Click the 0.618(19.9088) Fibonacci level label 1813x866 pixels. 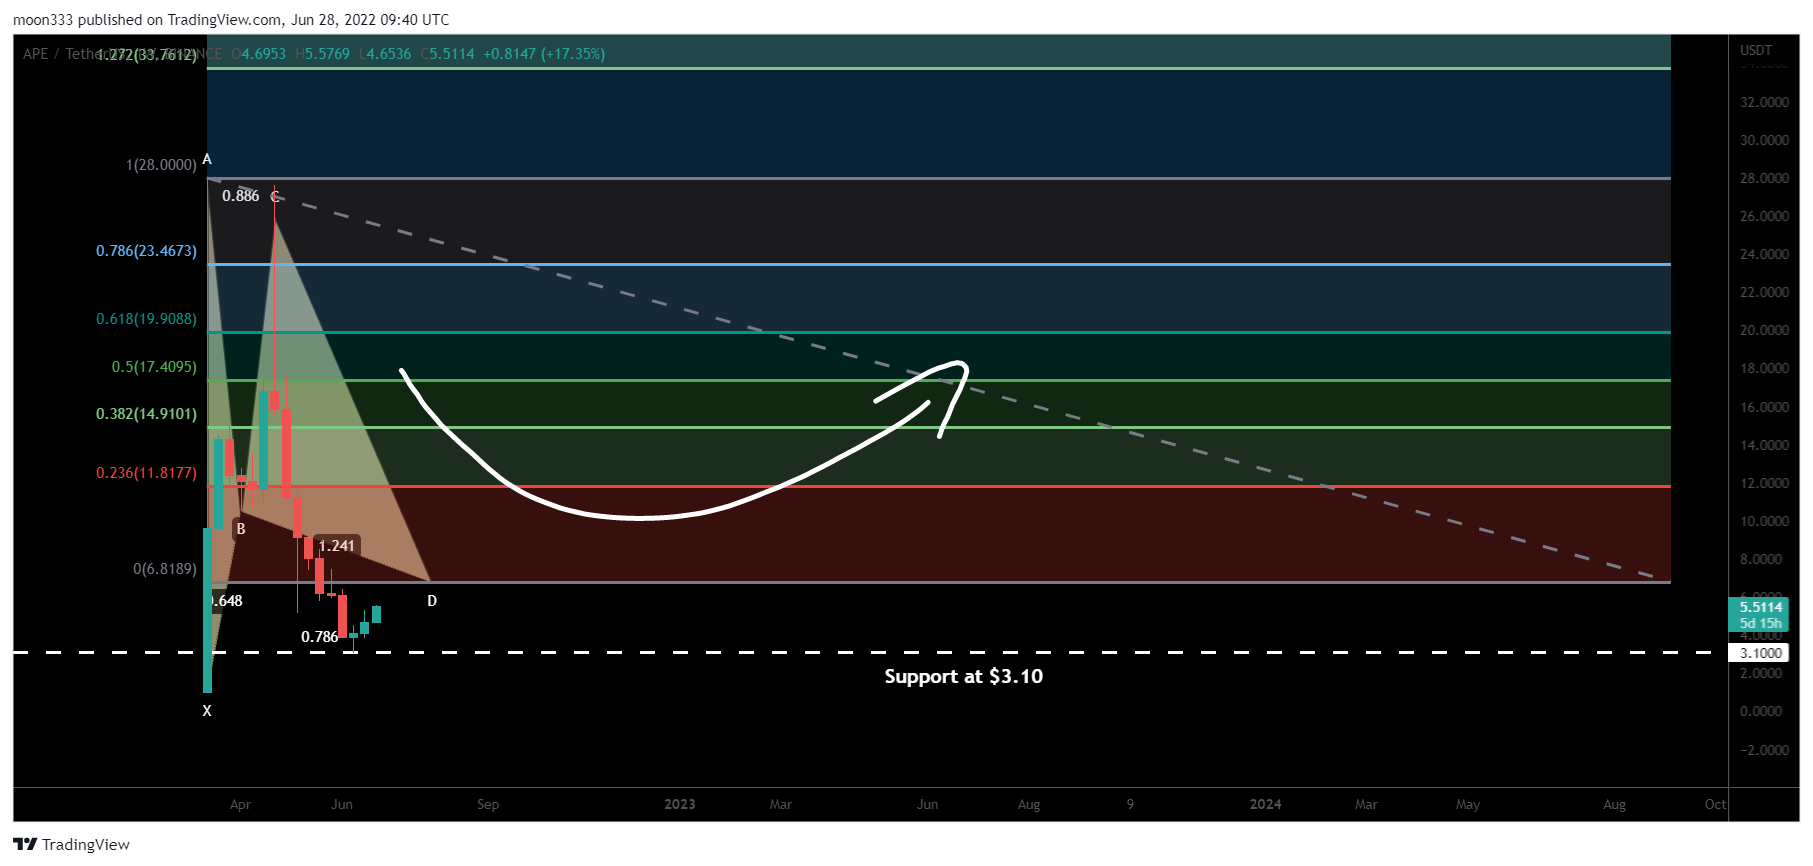pyautogui.click(x=146, y=319)
